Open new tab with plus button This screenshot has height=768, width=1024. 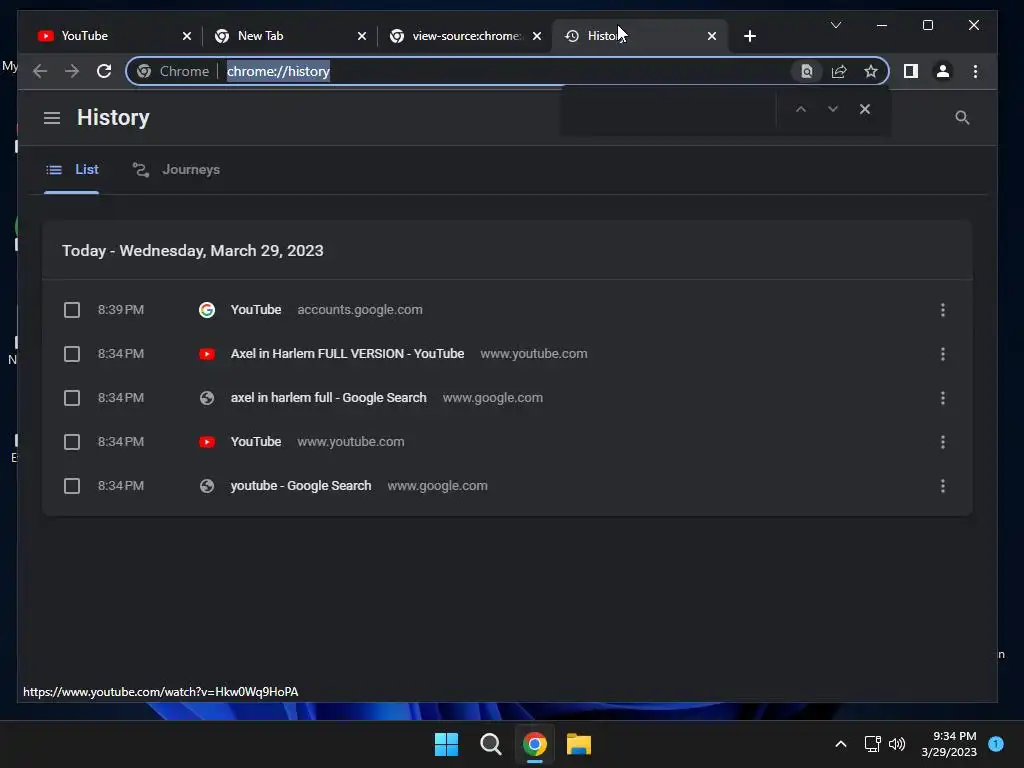(x=750, y=36)
